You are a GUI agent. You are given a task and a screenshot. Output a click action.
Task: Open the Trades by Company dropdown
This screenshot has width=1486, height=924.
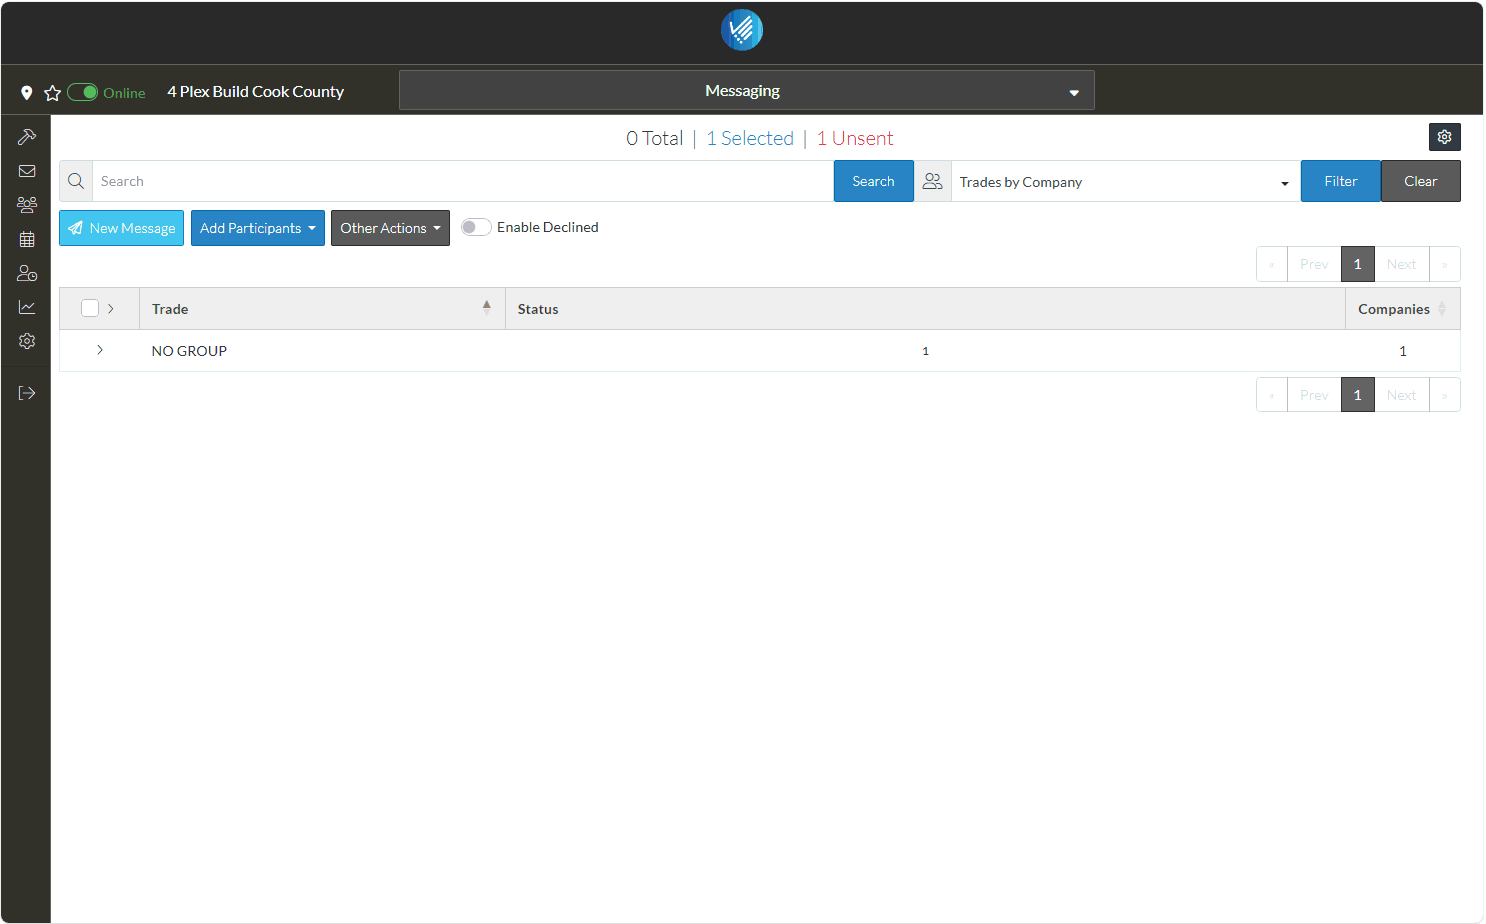point(1126,181)
